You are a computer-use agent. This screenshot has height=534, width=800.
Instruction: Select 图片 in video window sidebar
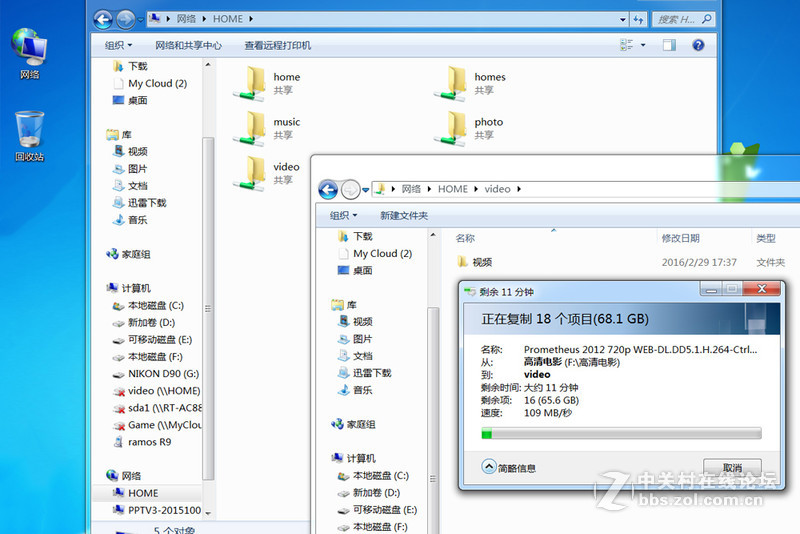pos(355,339)
